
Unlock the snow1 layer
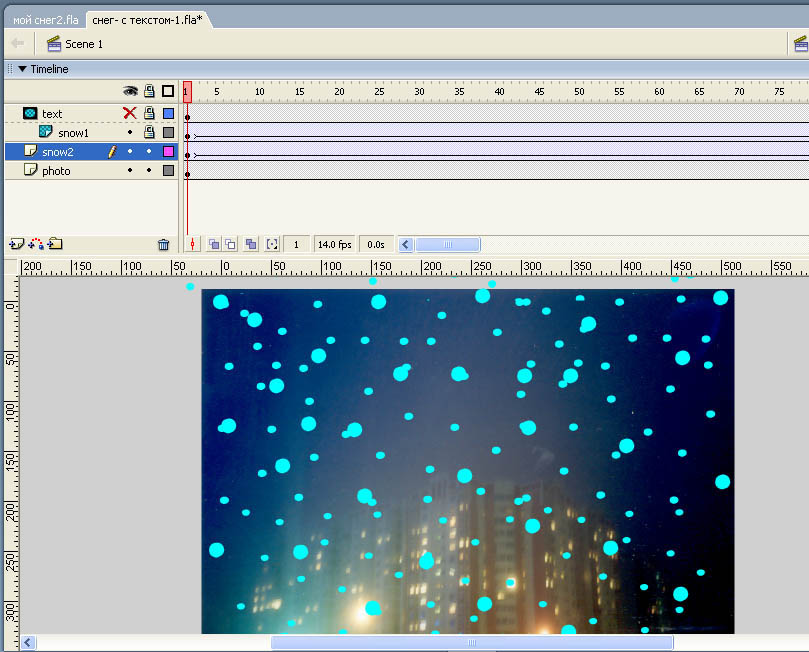coord(149,133)
